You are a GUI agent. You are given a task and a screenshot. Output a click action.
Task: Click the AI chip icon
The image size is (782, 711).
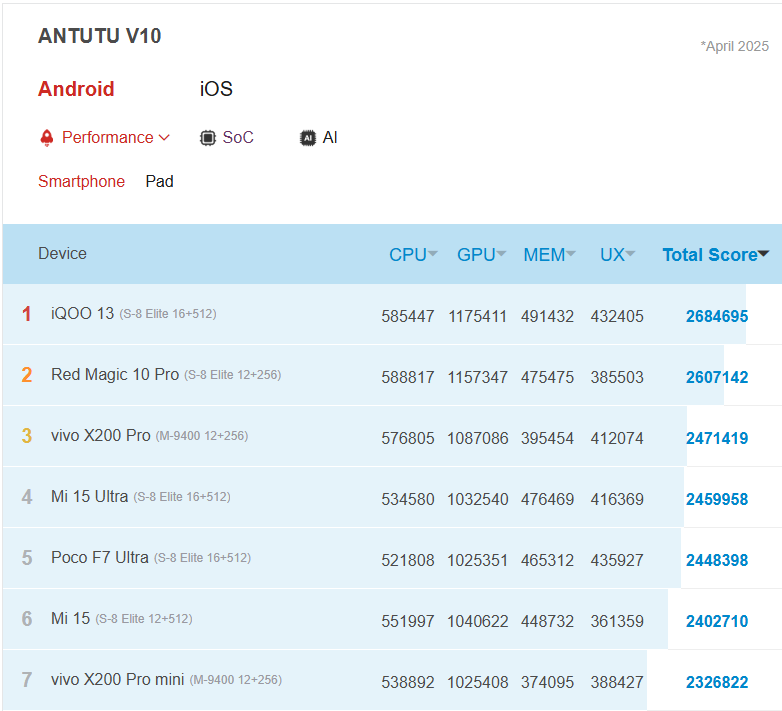tap(308, 138)
